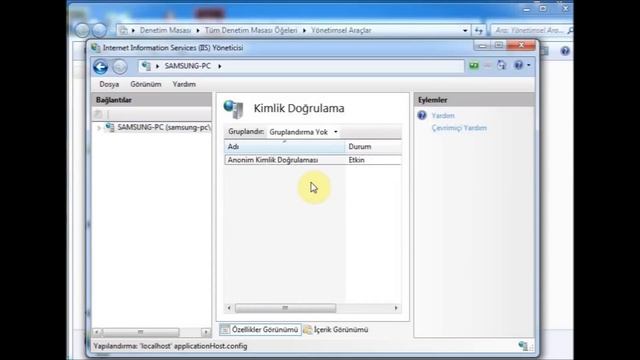Sort by the Adı column header
This screenshot has width=640, height=360.
pos(284,147)
